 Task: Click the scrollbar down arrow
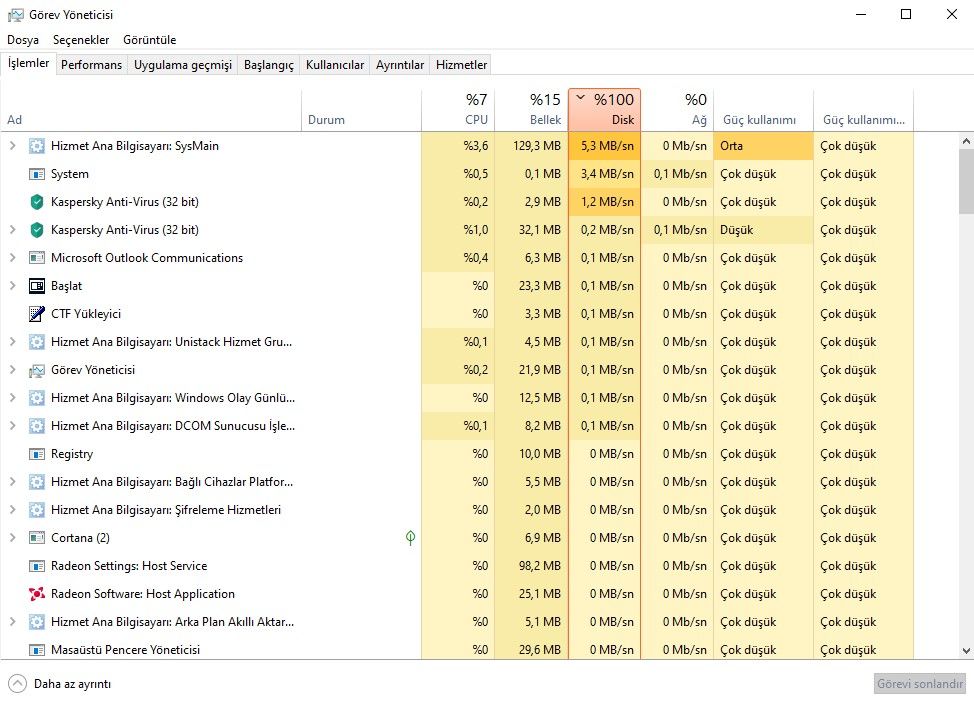click(966, 651)
